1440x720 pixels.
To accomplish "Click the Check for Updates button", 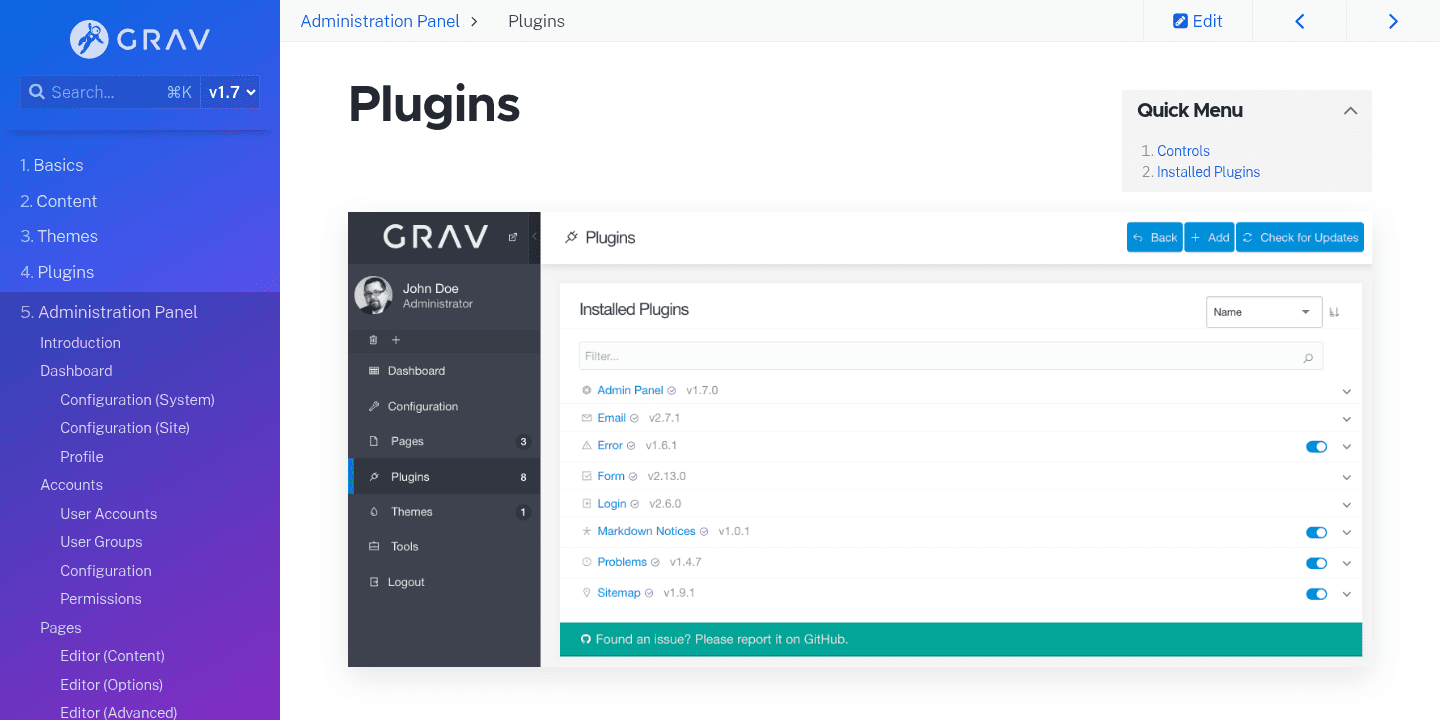I will coord(1299,237).
